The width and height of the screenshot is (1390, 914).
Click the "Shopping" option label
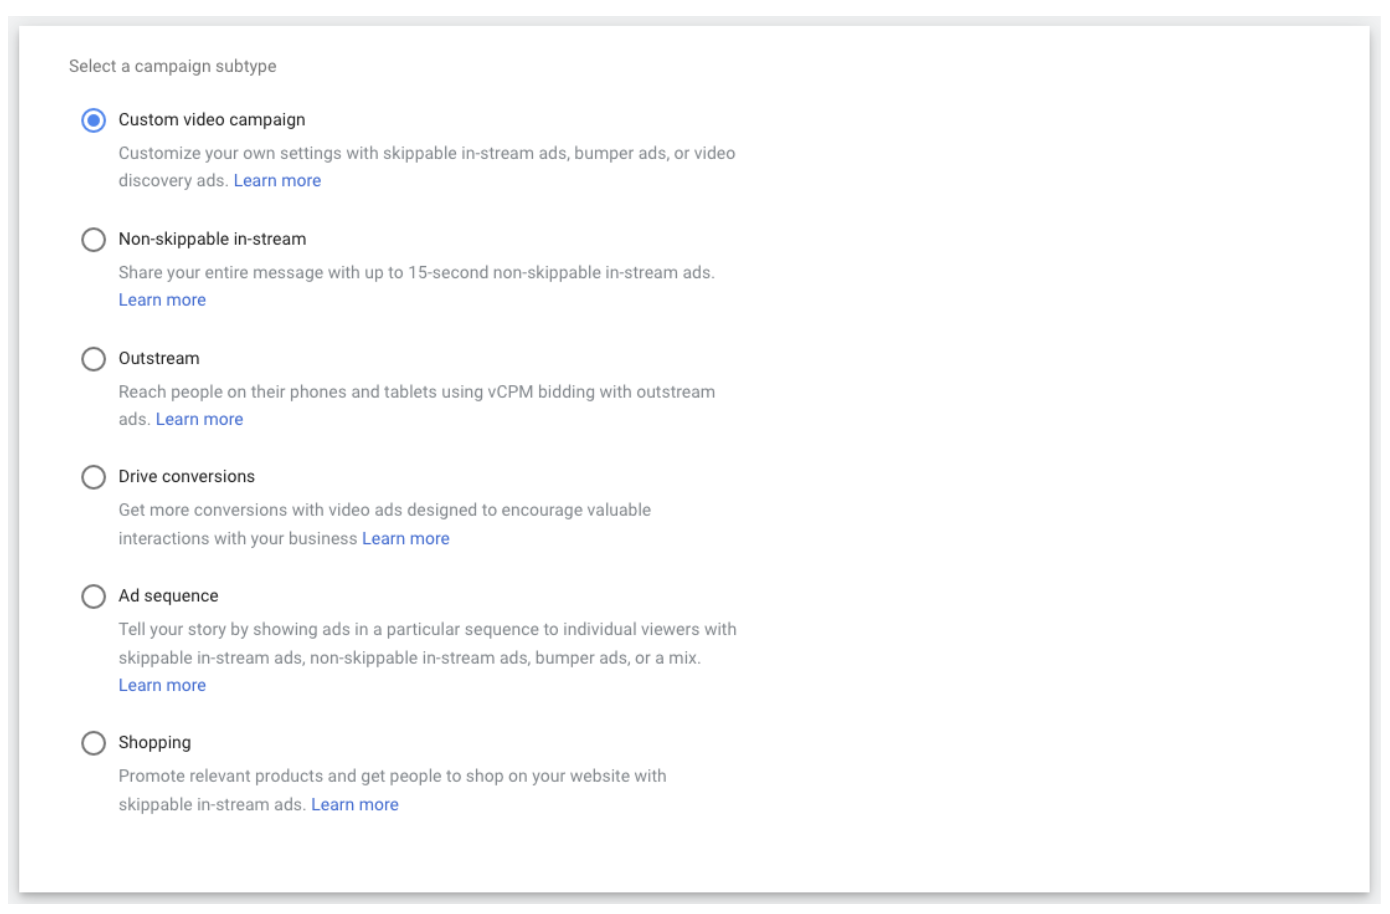154,742
